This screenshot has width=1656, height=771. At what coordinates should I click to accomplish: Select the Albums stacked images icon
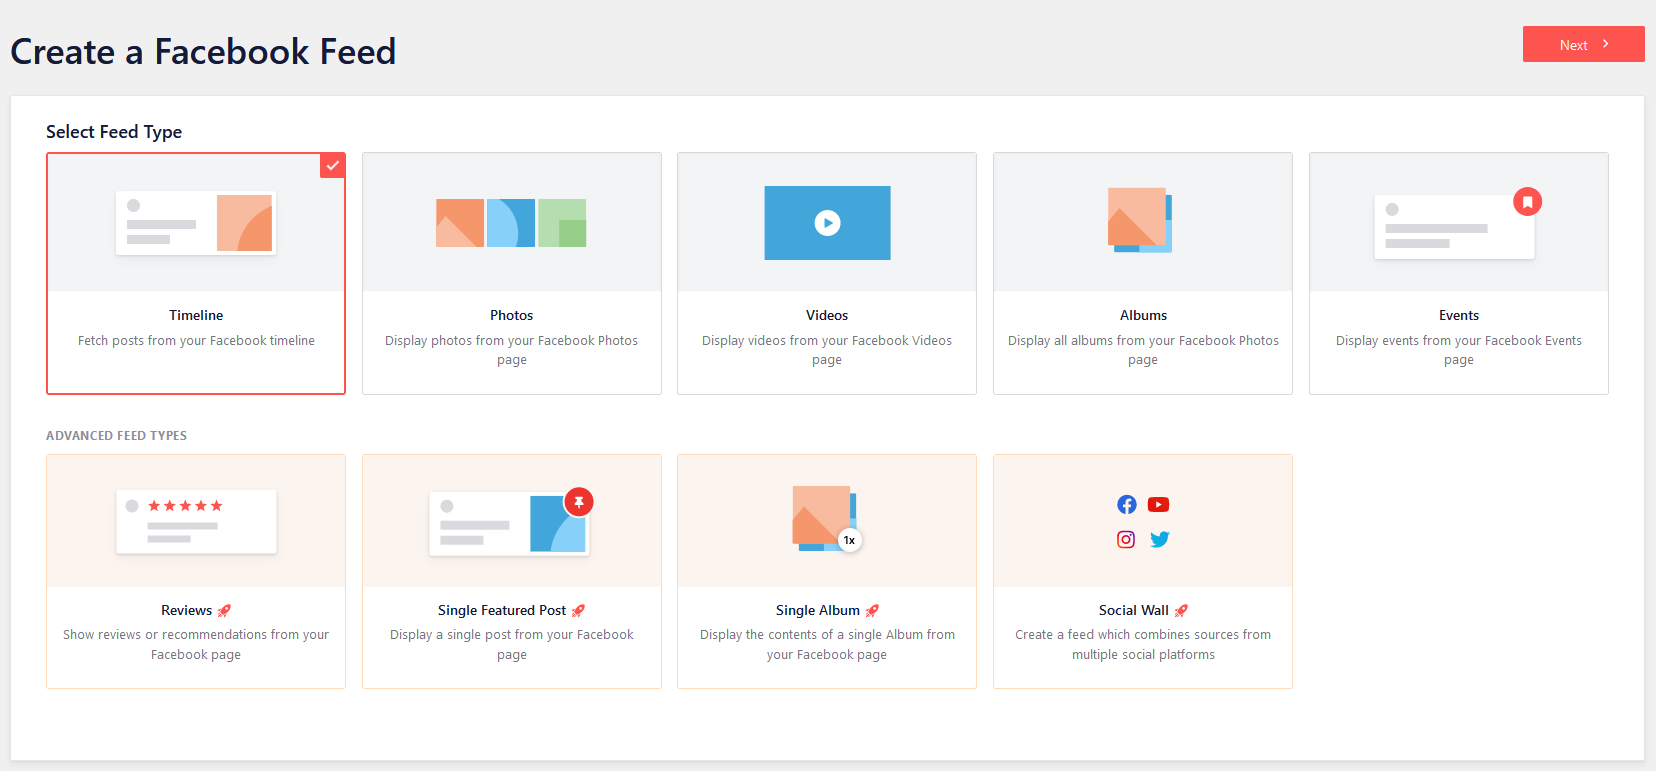coord(1140,220)
